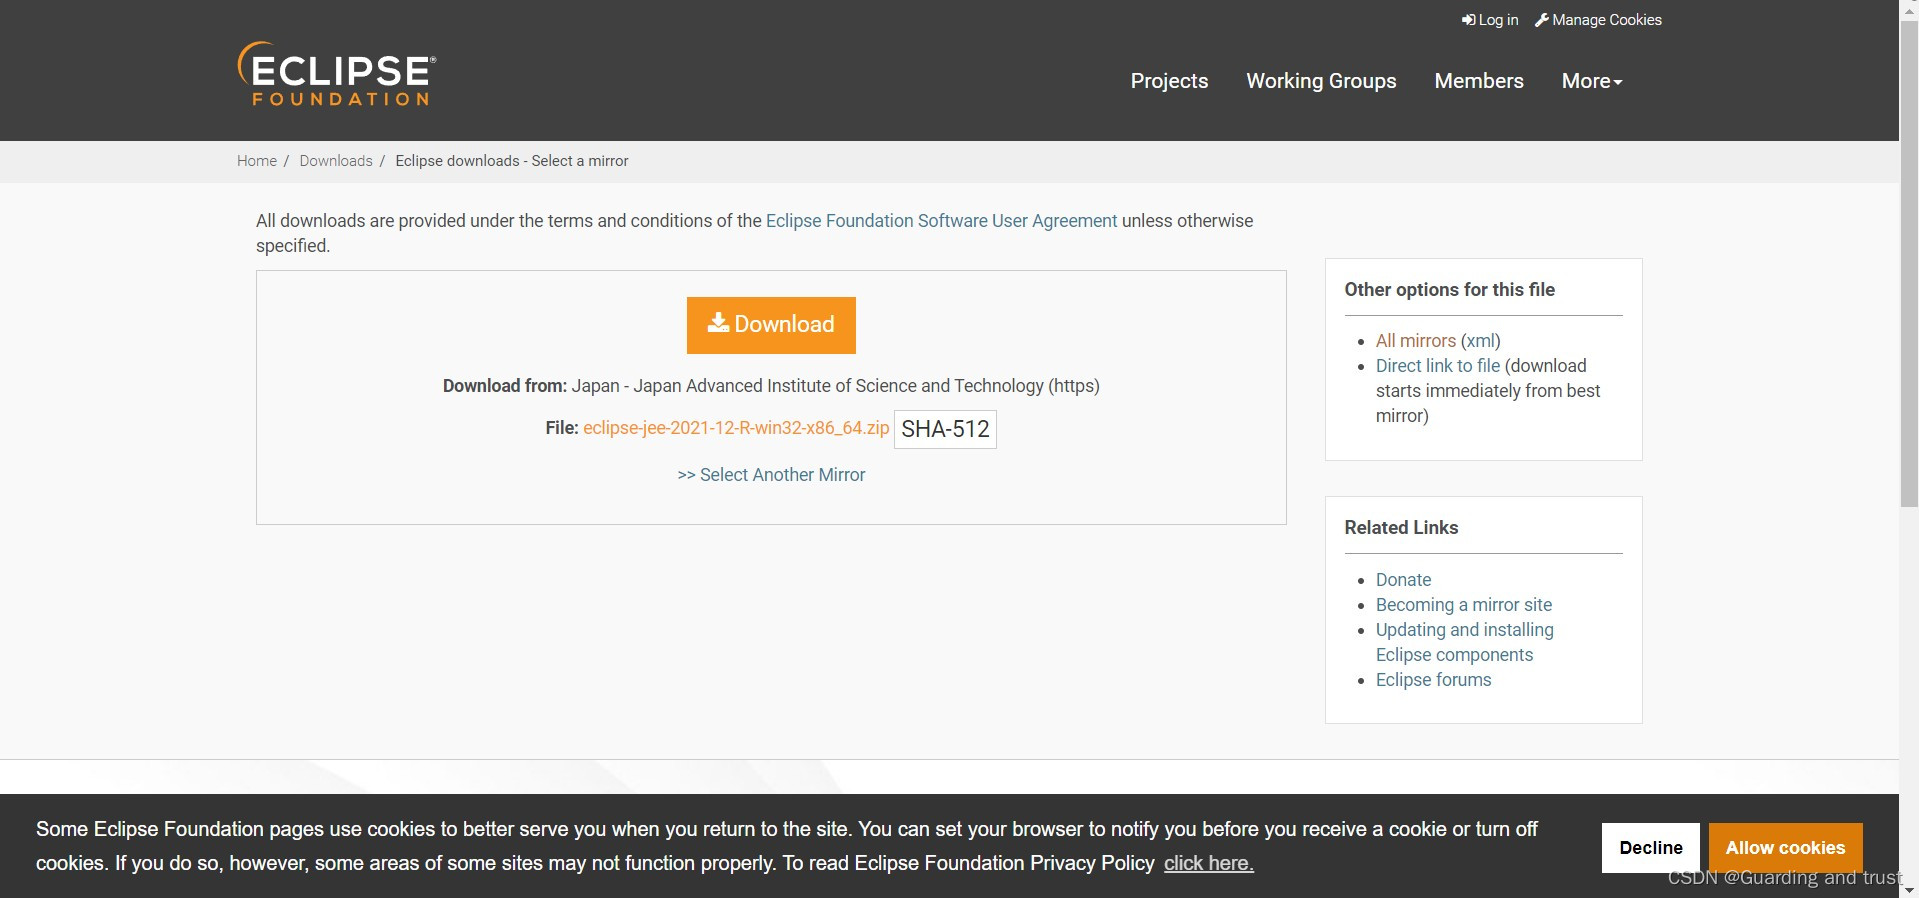Screen dimensions: 1919x898
Task: Open the Eclipse forums link
Action: pyautogui.click(x=1433, y=680)
